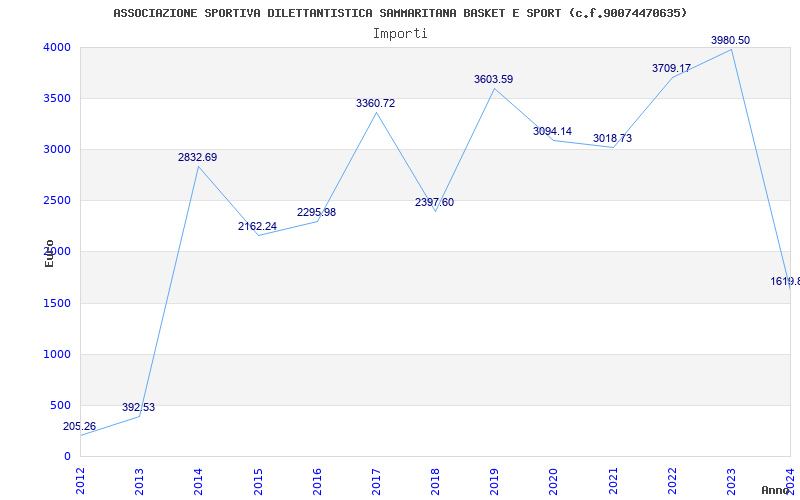Select data label 2397.60
This screenshot has height=500, width=800.
point(434,202)
